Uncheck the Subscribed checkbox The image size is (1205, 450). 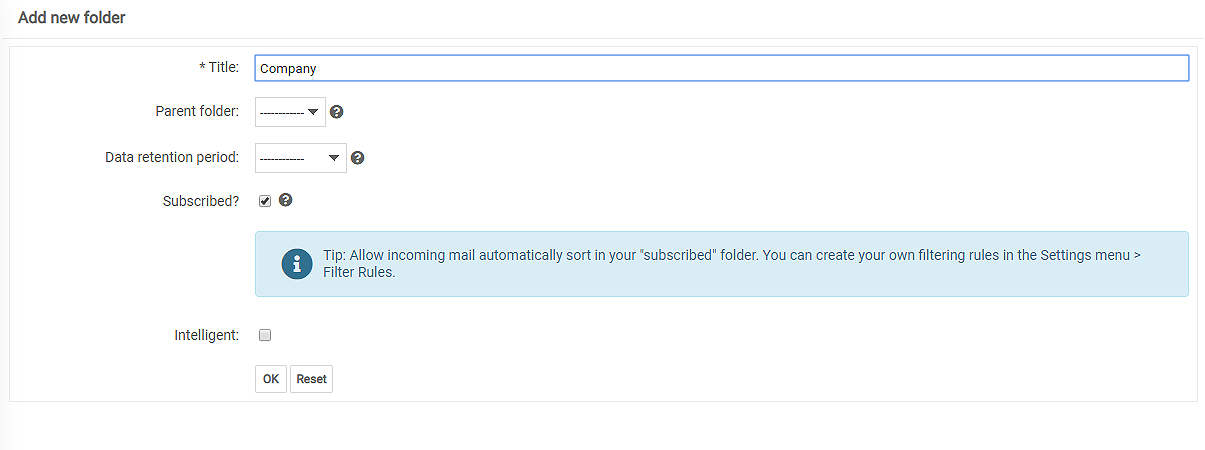pos(265,201)
